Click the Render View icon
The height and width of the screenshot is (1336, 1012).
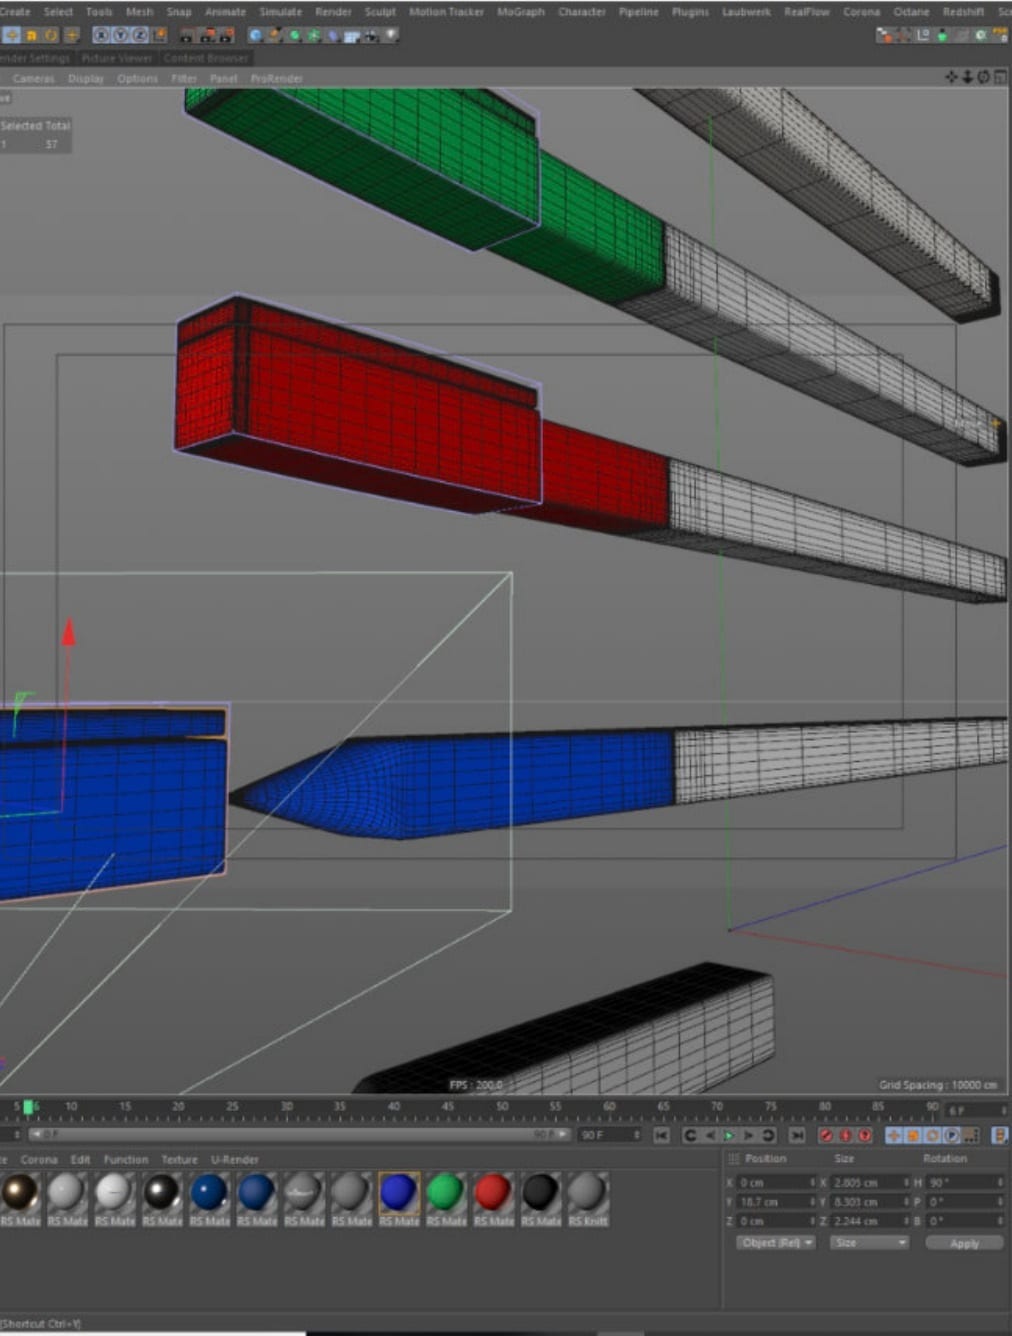coord(186,35)
